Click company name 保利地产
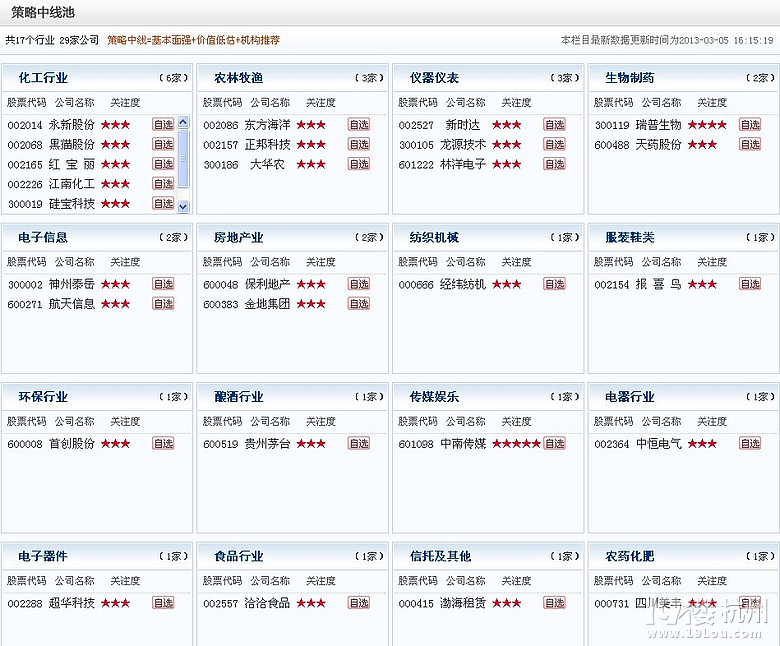Viewport: 780px width, 646px height. [267, 284]
